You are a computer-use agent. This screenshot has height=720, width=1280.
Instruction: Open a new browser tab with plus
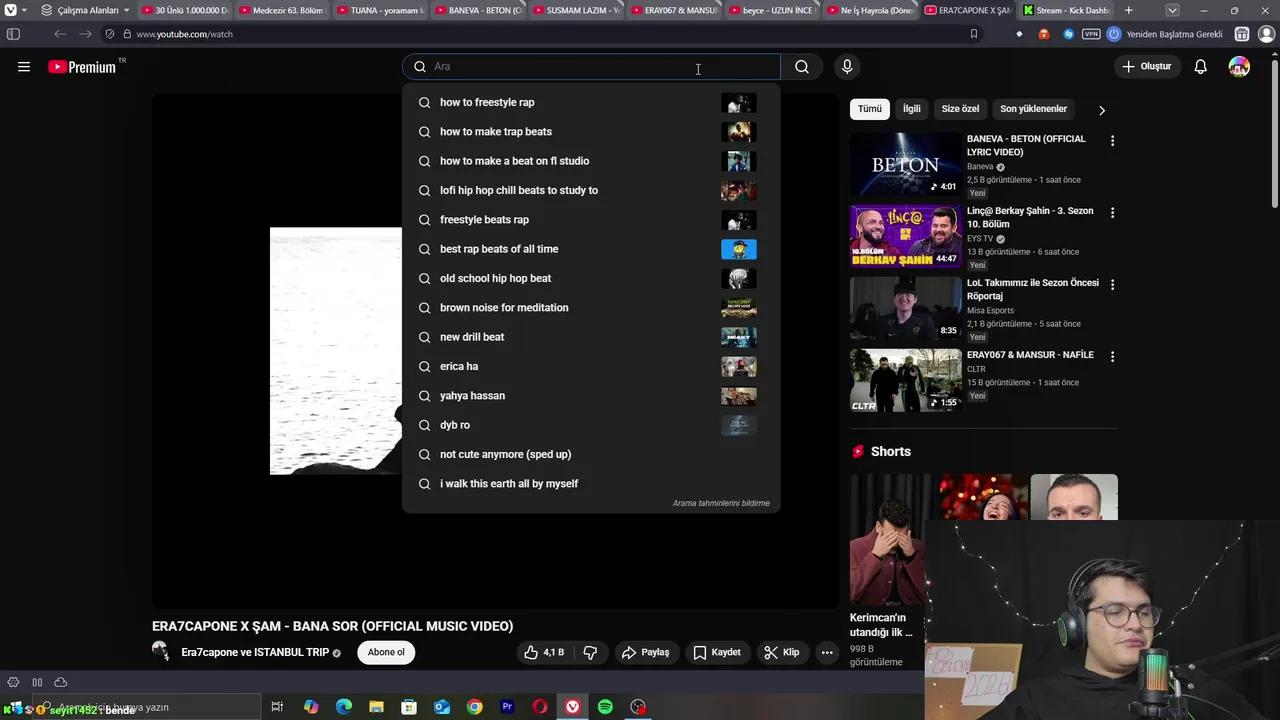(x=1128, y=10)
